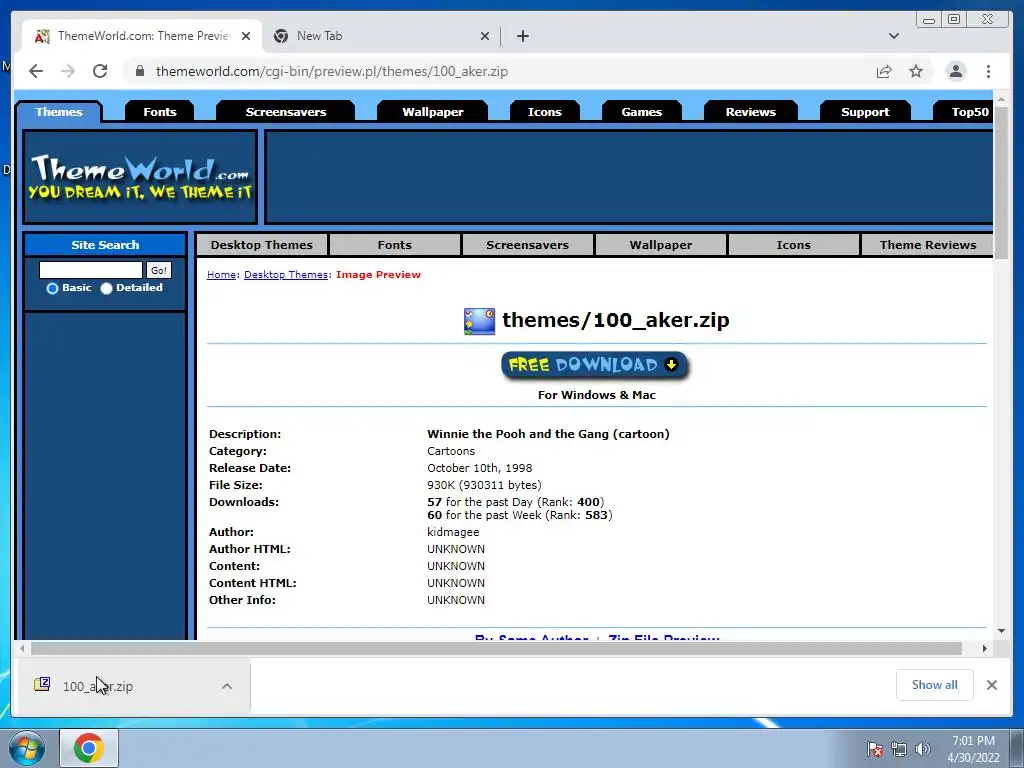Viewport: 1024px width, 768px height.
Task: Open Desktop Themes gray menu button
Action: tap(262, 245)
